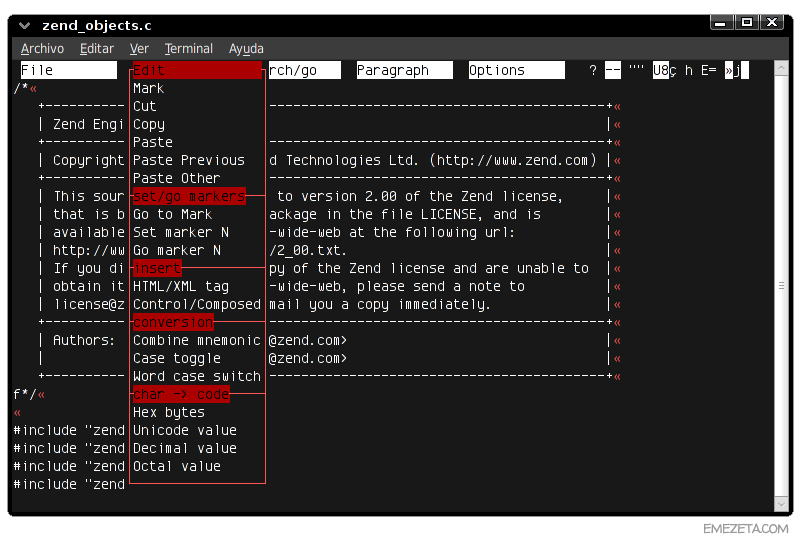This screenshot has height=541, width=800.
Task: Choose Set marker N
Action: [x=181, y=232]
